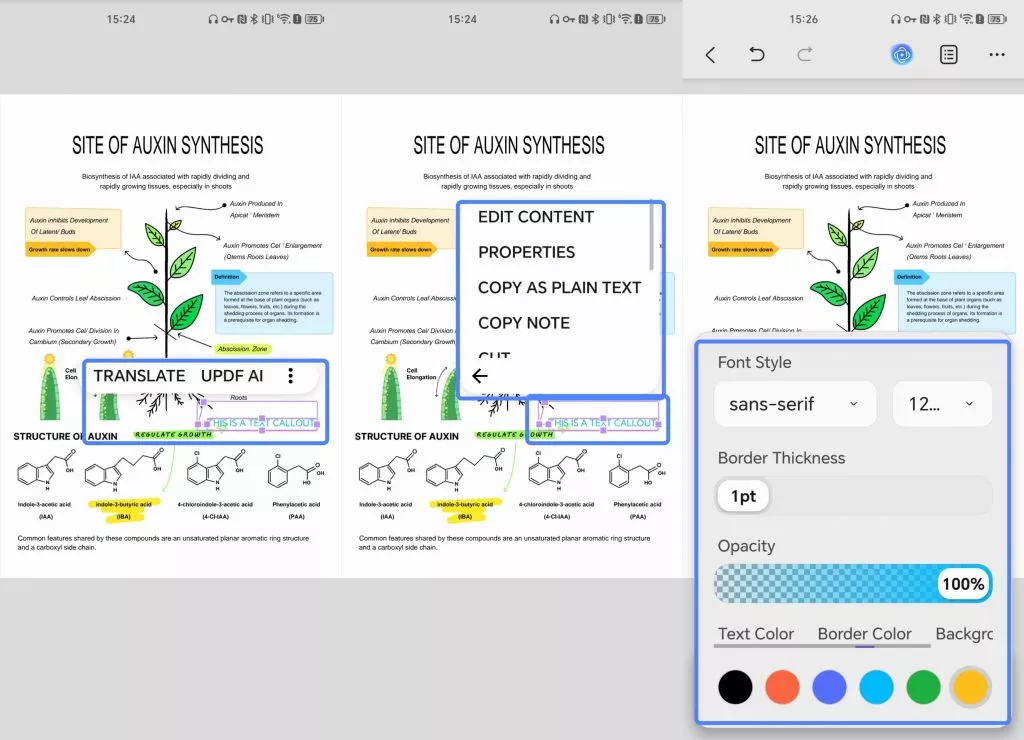The height and width of the screenshot is (740, 1024).
Task: Tap the back arrow in the top toolbar
Action: pos(711,55)
